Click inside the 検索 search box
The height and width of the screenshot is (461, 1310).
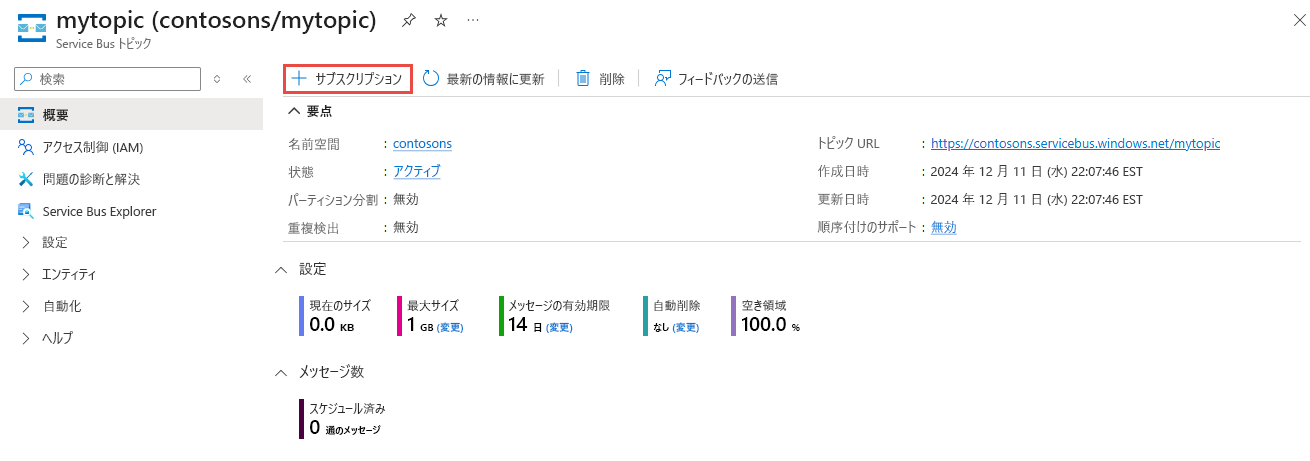pos(108,79)
